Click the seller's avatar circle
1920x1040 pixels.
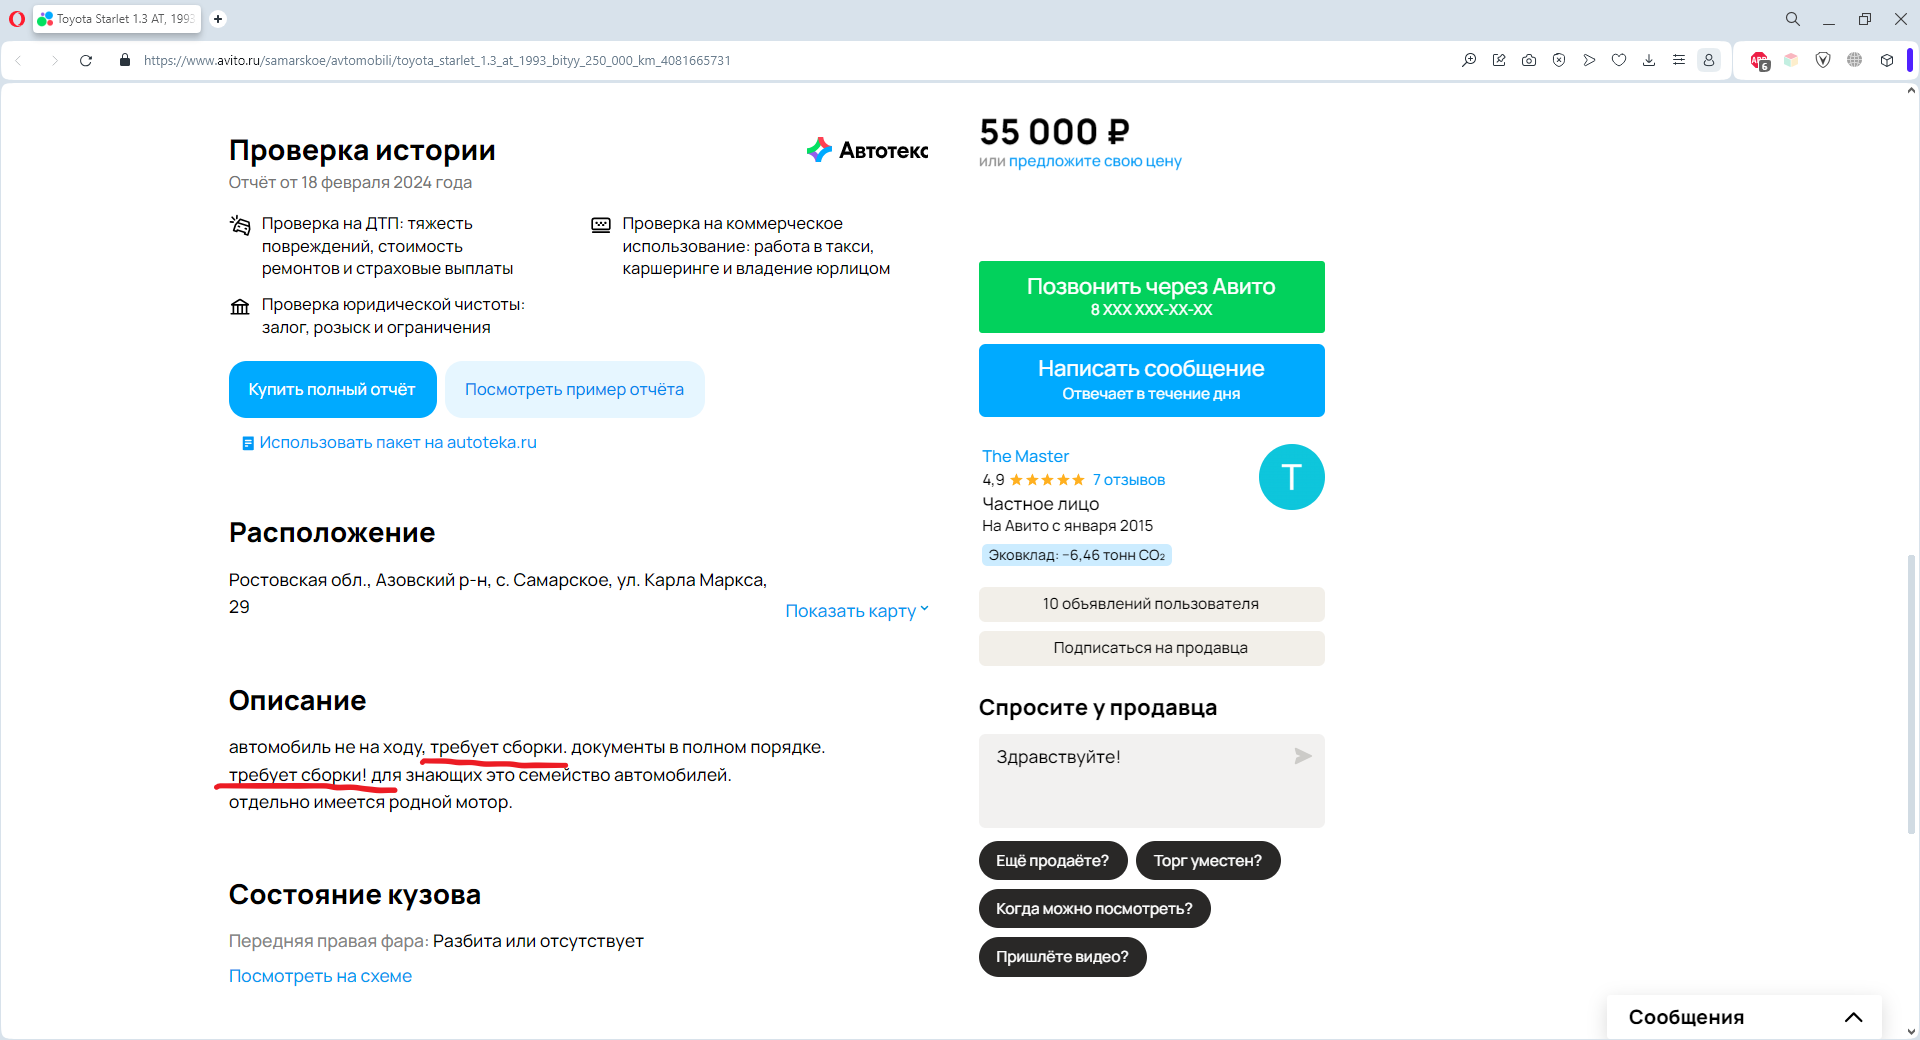pyautogui.click(x=1291, y=477)
